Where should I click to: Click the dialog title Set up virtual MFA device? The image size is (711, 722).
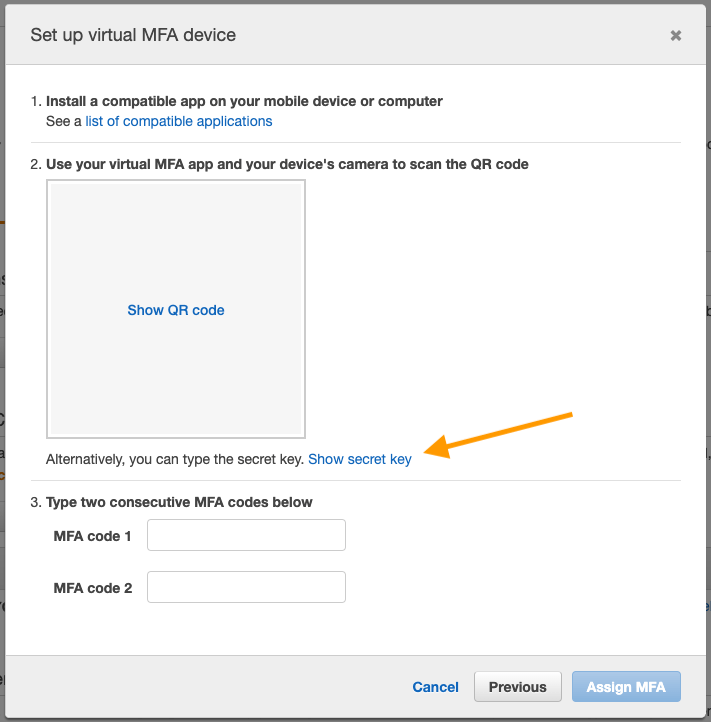(133, 35)
